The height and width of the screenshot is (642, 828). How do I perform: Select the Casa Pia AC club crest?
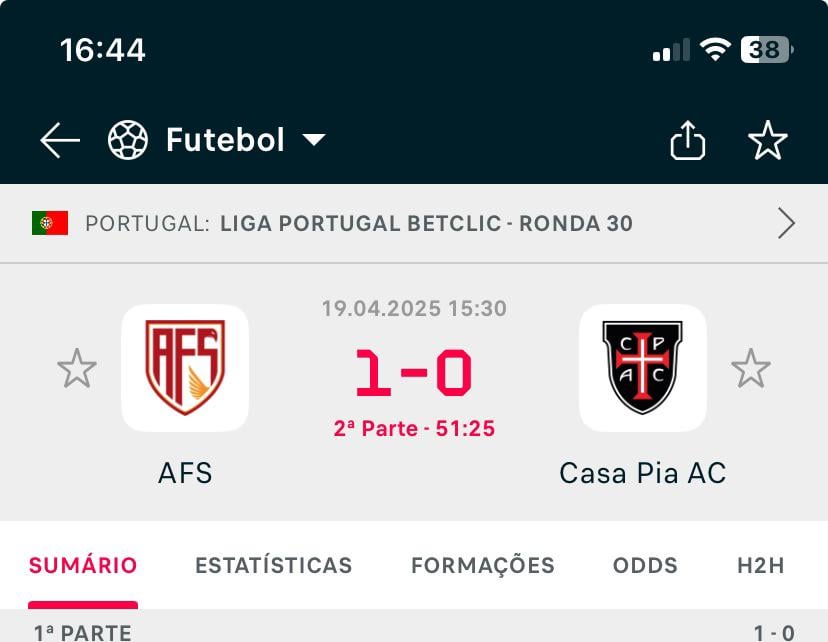click(x=641, y=369)
